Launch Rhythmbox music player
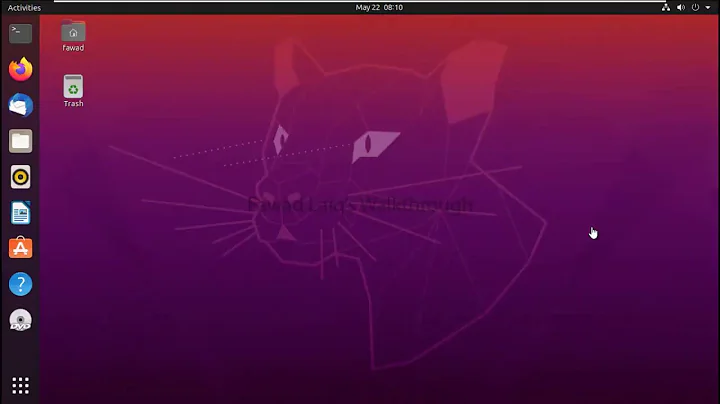720x404 pixels. [20, 177]
